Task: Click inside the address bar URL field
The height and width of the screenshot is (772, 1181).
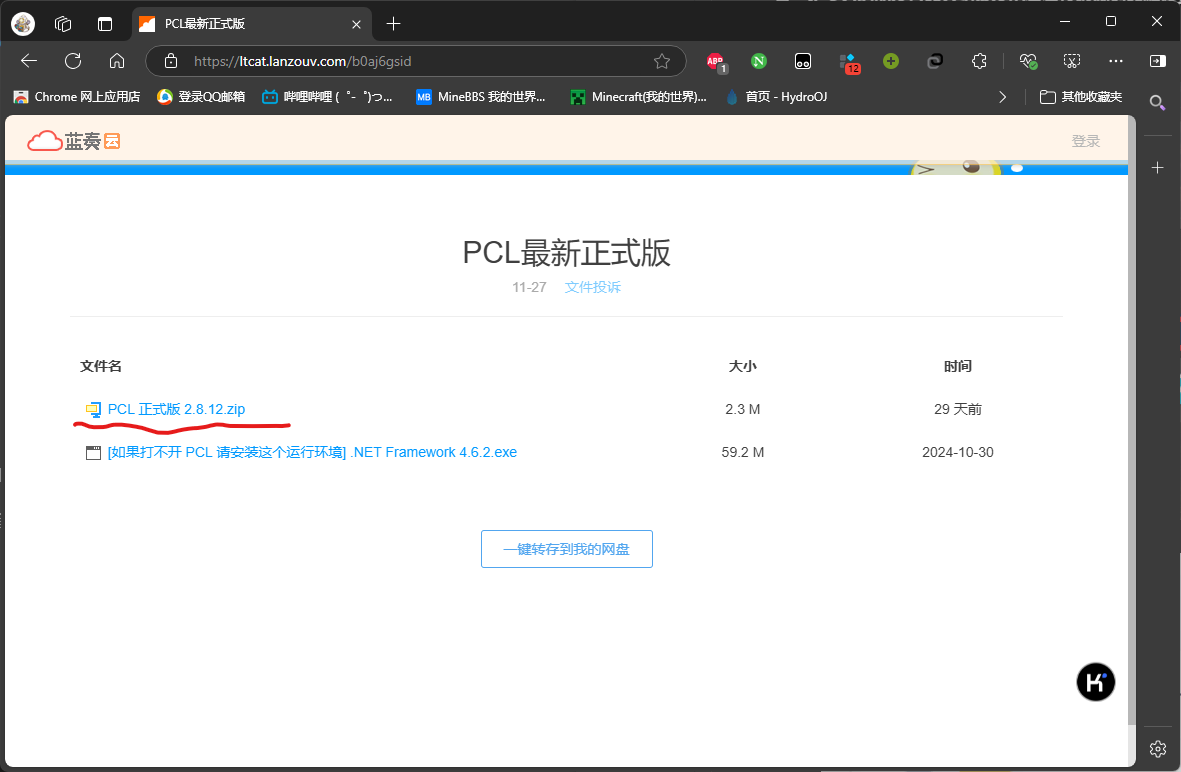Action: 400,61
